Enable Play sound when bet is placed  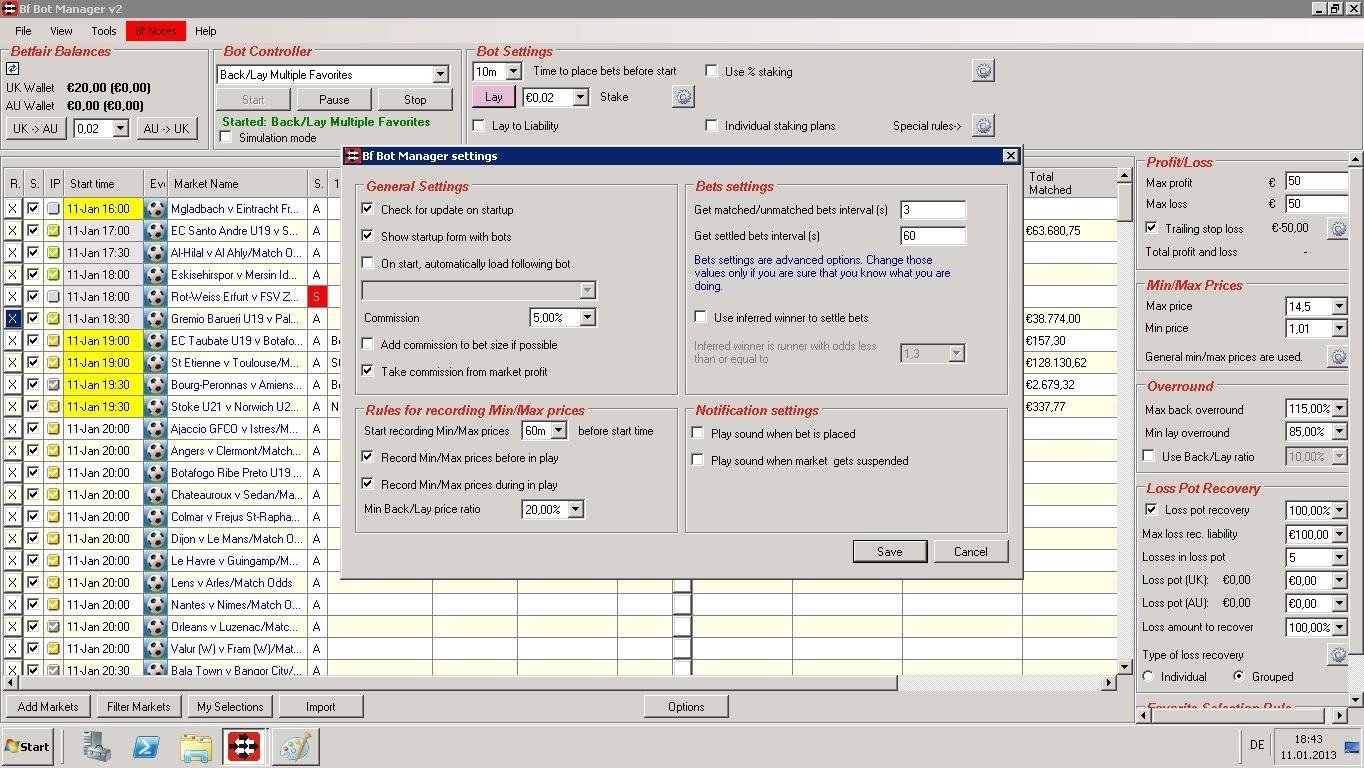point(698,434)
